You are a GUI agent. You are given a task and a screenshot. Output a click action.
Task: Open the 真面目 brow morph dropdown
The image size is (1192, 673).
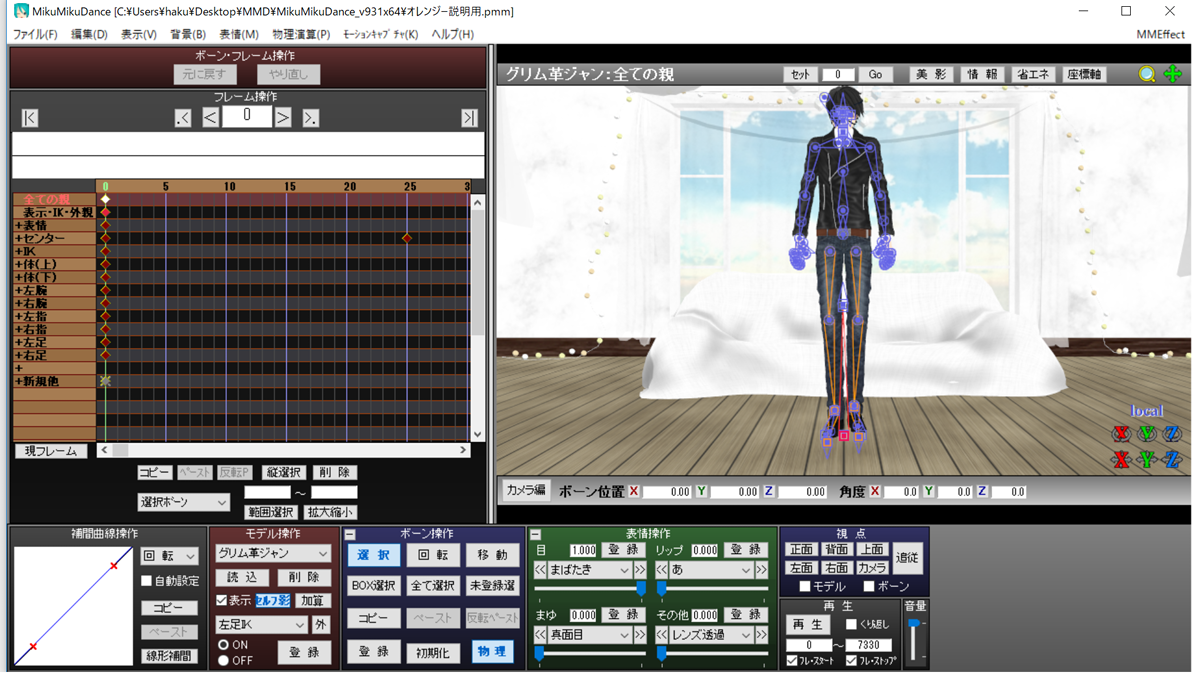pos(590,634)
